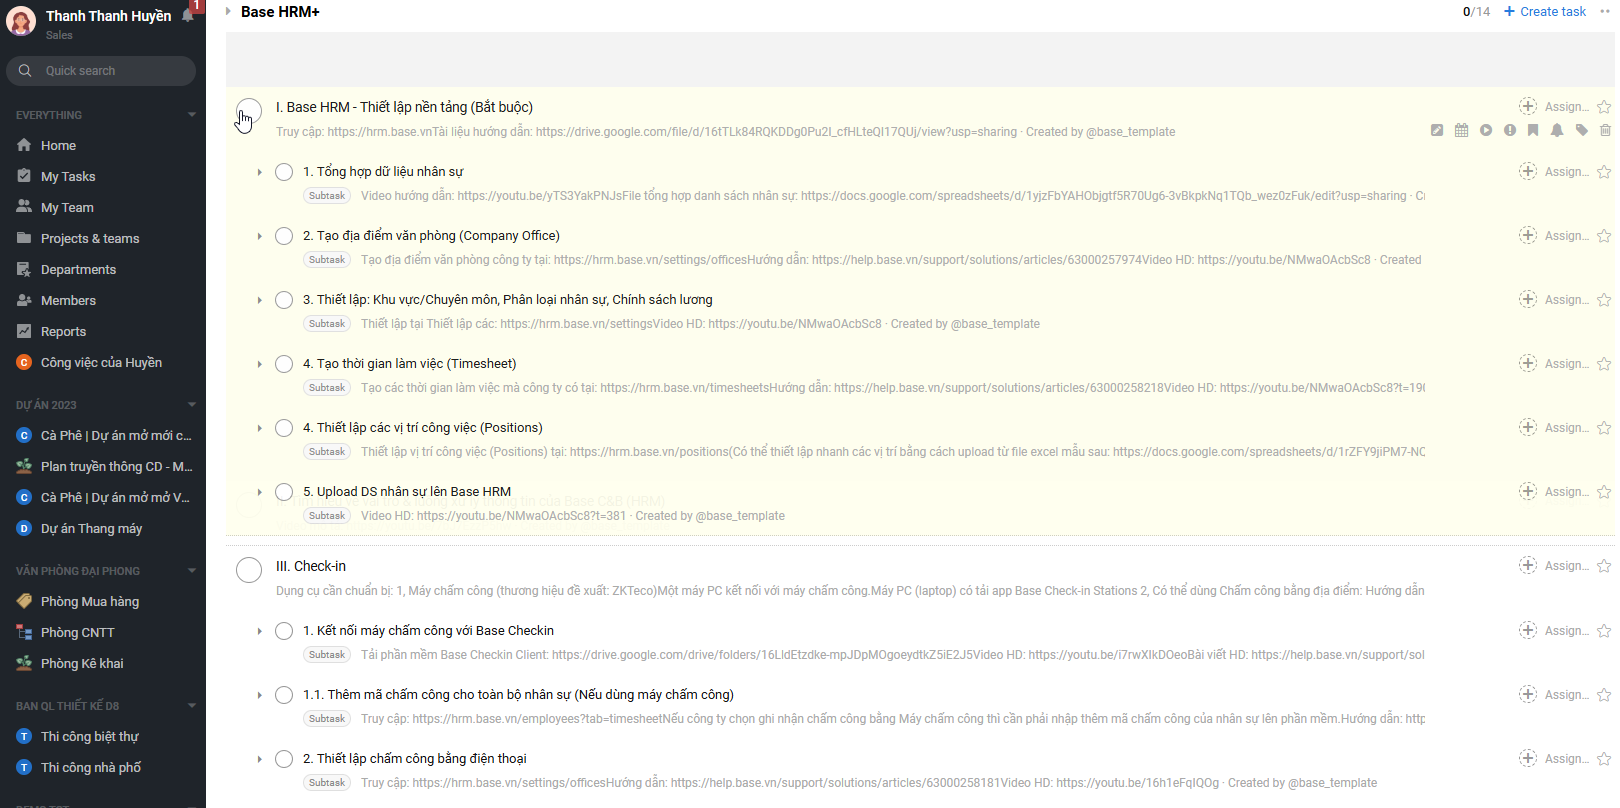Collapse the VĂN PHÒNG ĐẠI PHONG section

pos(191,571)
